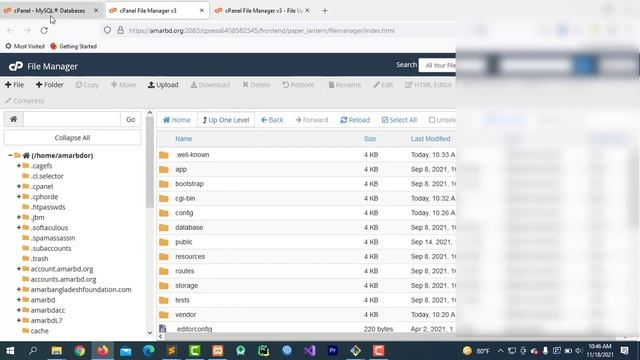This screenshot has height=360, width=640.
Task: Click the Copy toolbar item
Action: click(87, 85)
